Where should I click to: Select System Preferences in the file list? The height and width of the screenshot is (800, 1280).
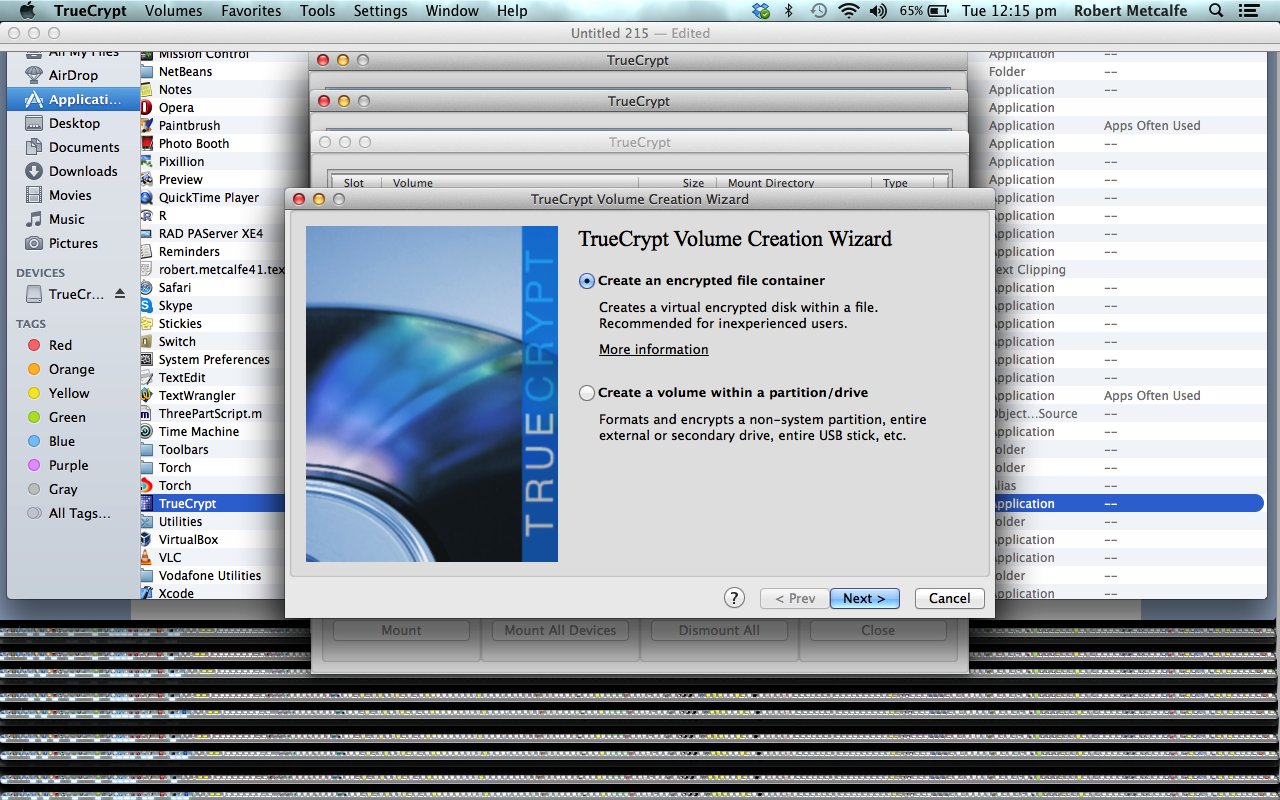coord(213,359)
